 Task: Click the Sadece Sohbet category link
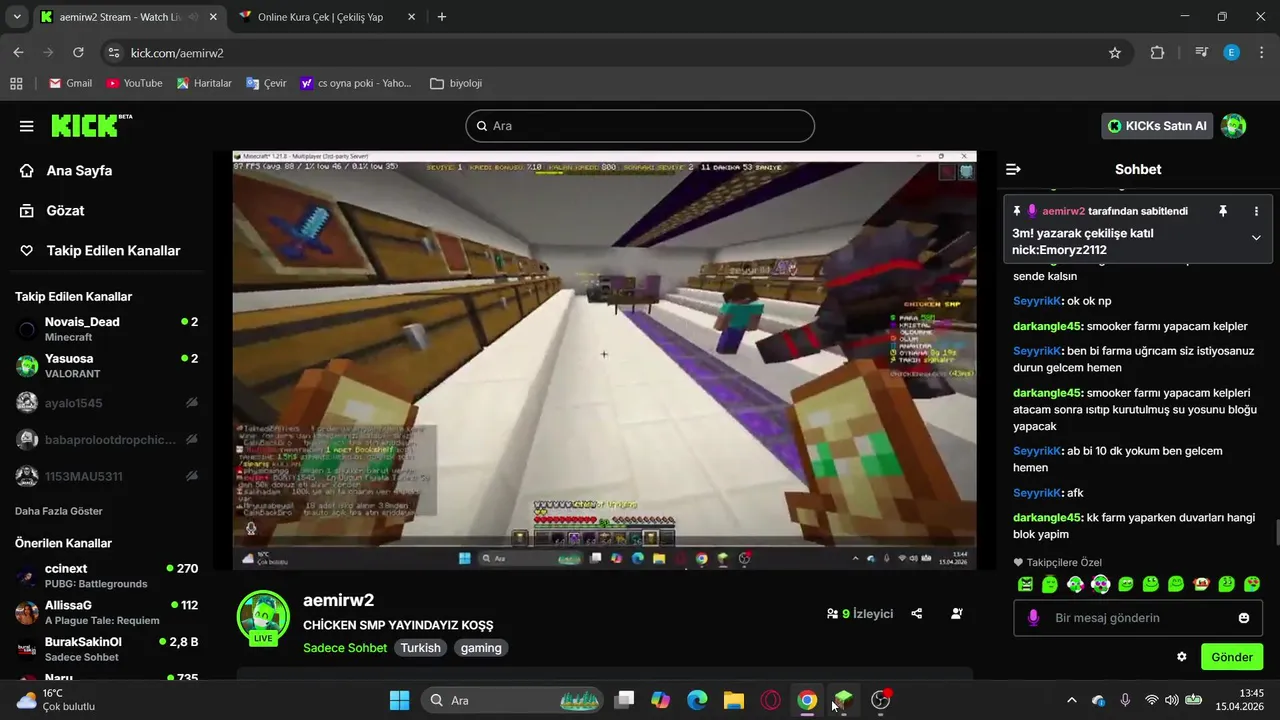[345, 648]
